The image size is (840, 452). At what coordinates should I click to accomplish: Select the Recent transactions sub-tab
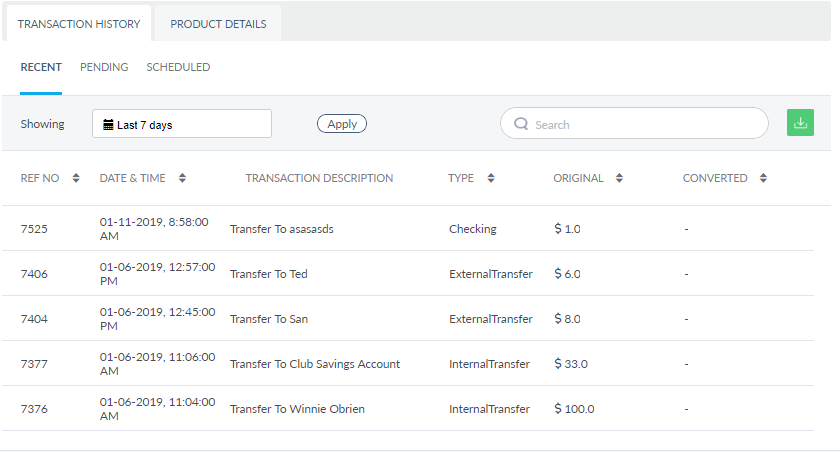(x=41, y=67)
